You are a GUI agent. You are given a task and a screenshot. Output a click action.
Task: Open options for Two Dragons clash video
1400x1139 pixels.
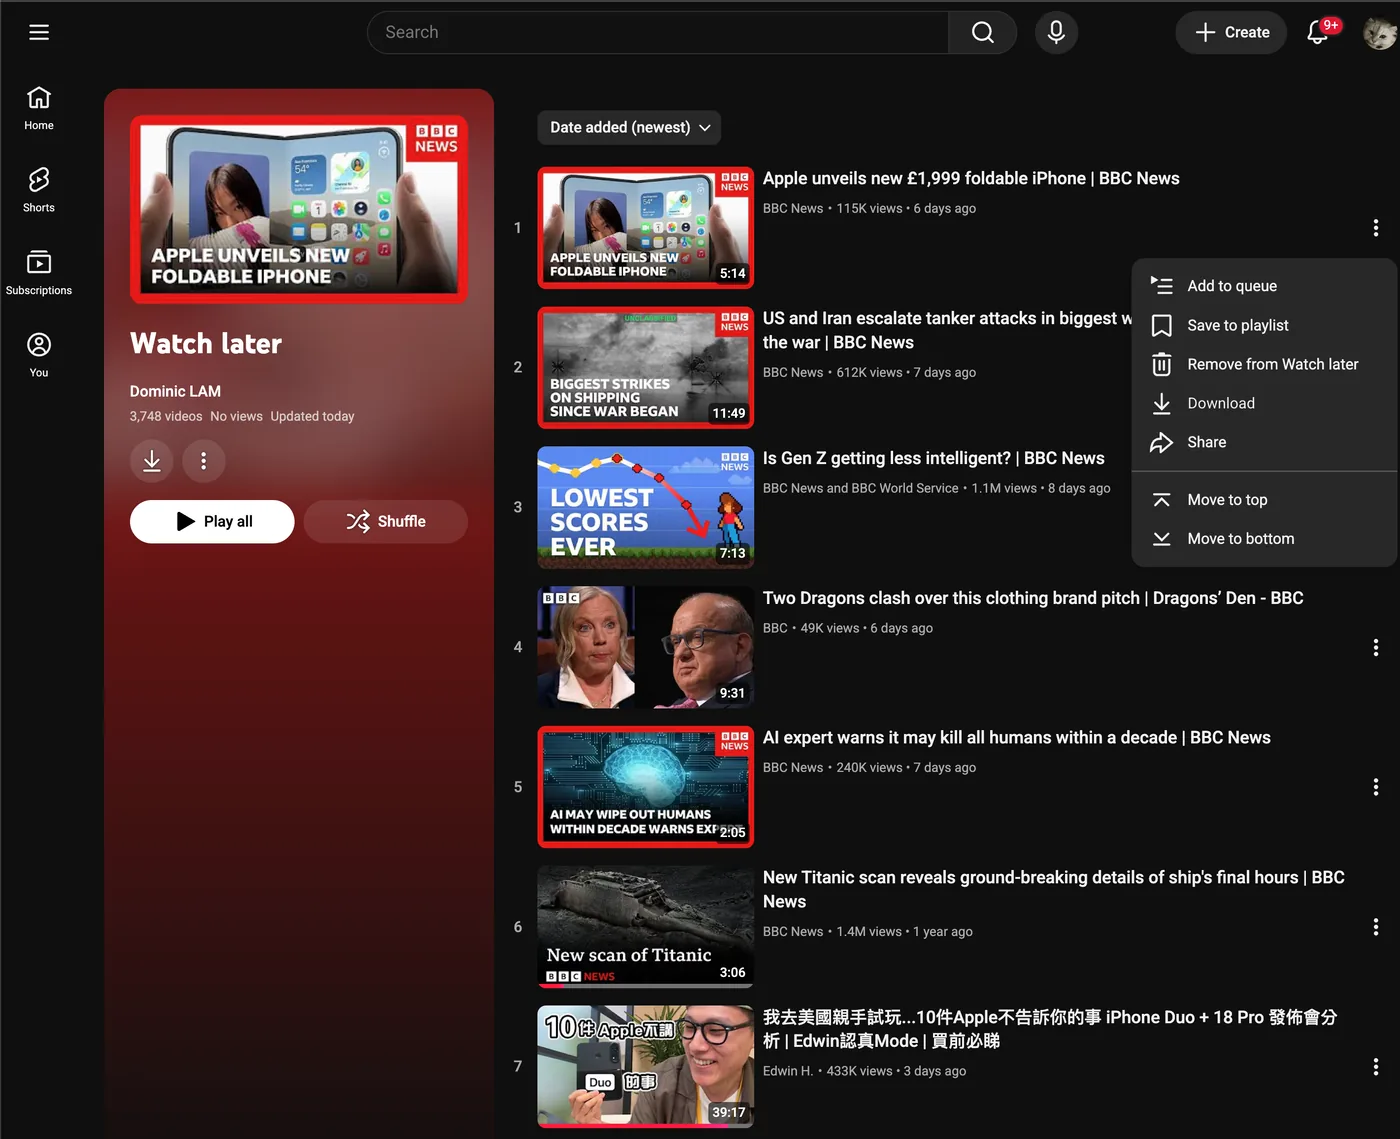(1376, 647)
